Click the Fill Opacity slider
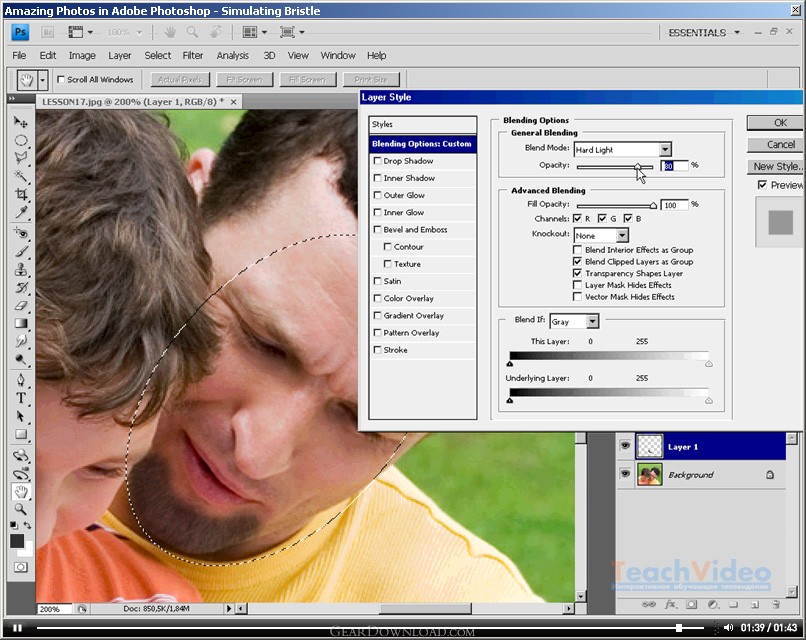This screenshot has height=640, width=806. [x=617, y=206]
